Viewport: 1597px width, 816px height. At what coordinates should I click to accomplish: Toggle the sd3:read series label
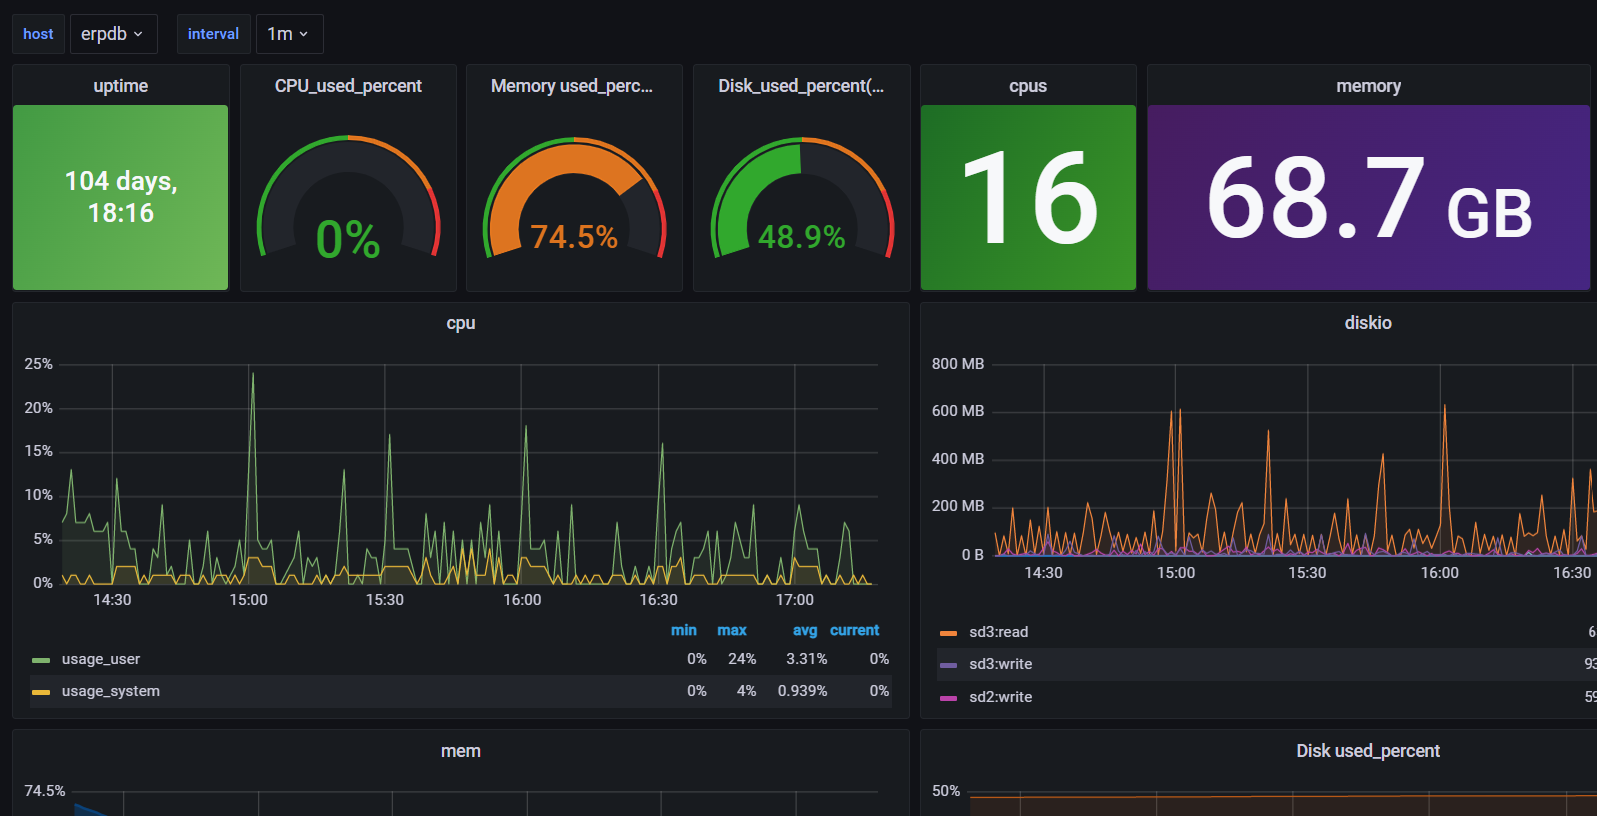(998, 632)
